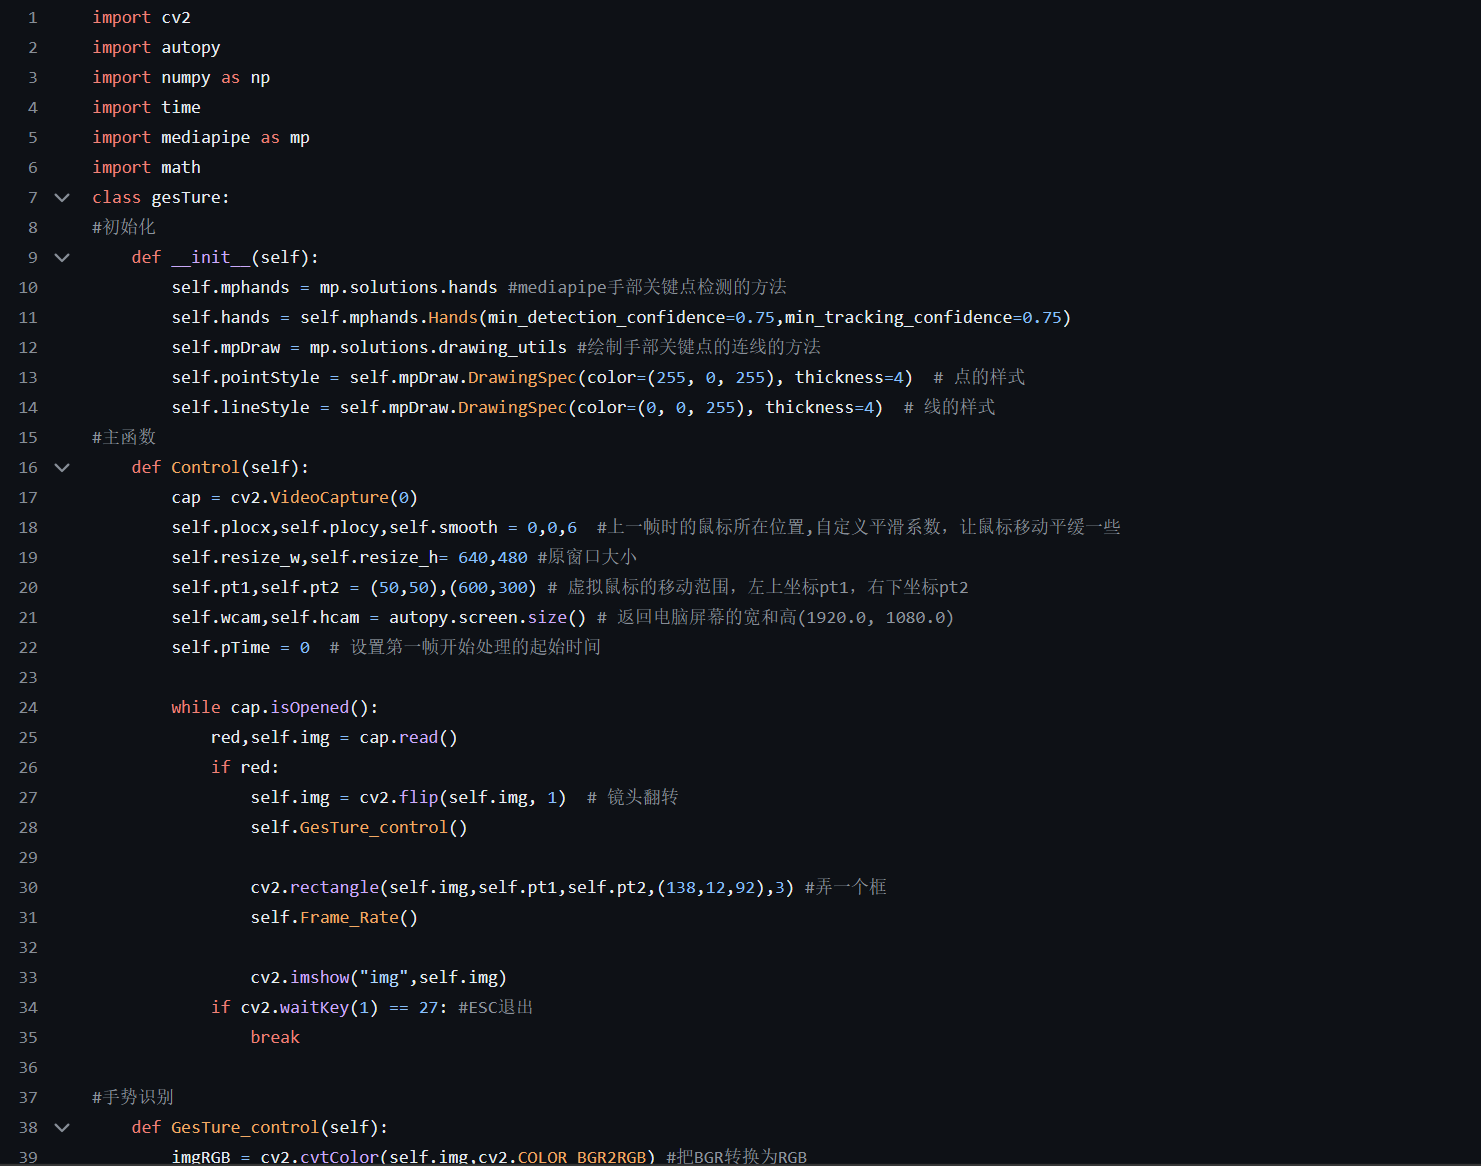Click the '#原窗口大小' comment on line 19

point(587,557)
